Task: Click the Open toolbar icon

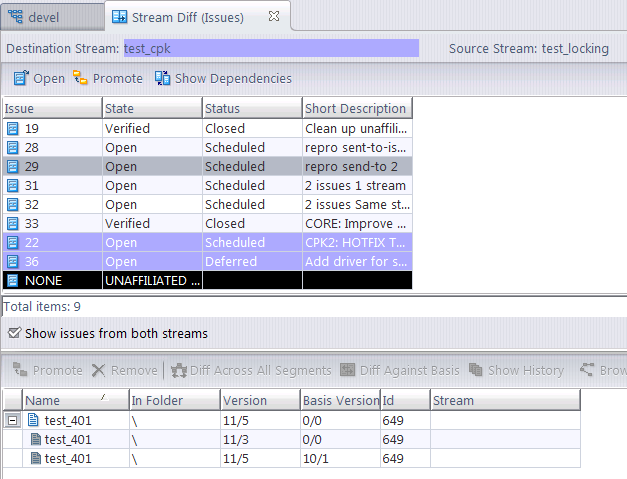Action: pyautogui.click(x=21, y=78)
